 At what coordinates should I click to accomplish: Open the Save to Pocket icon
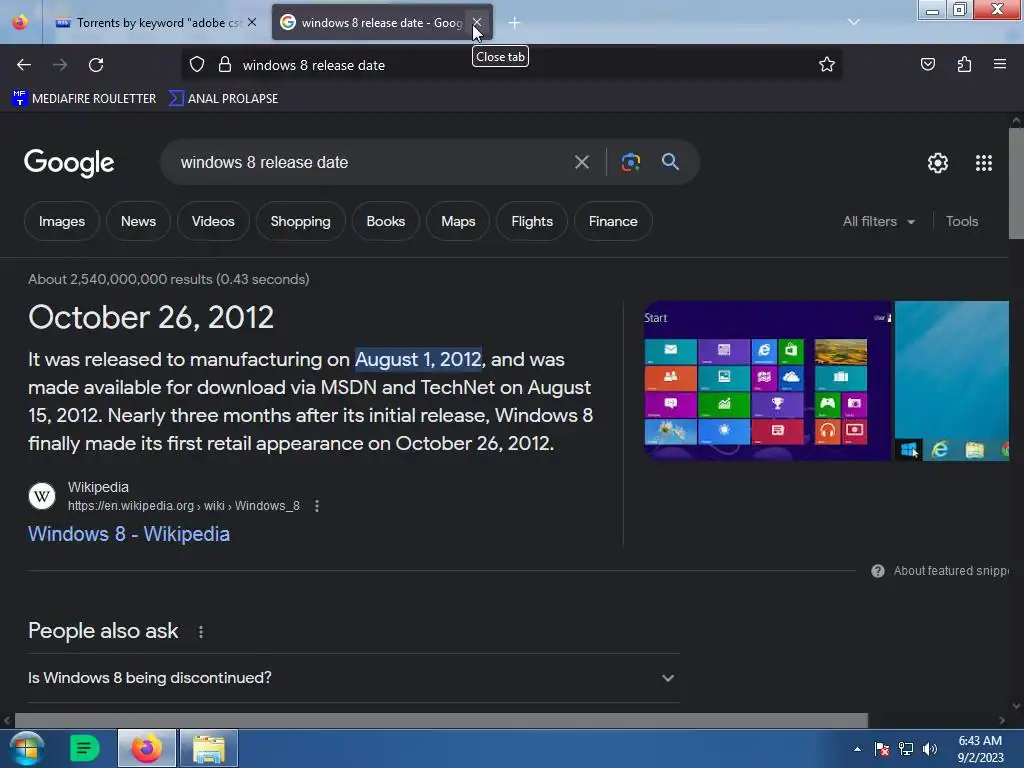coord(927,64)
